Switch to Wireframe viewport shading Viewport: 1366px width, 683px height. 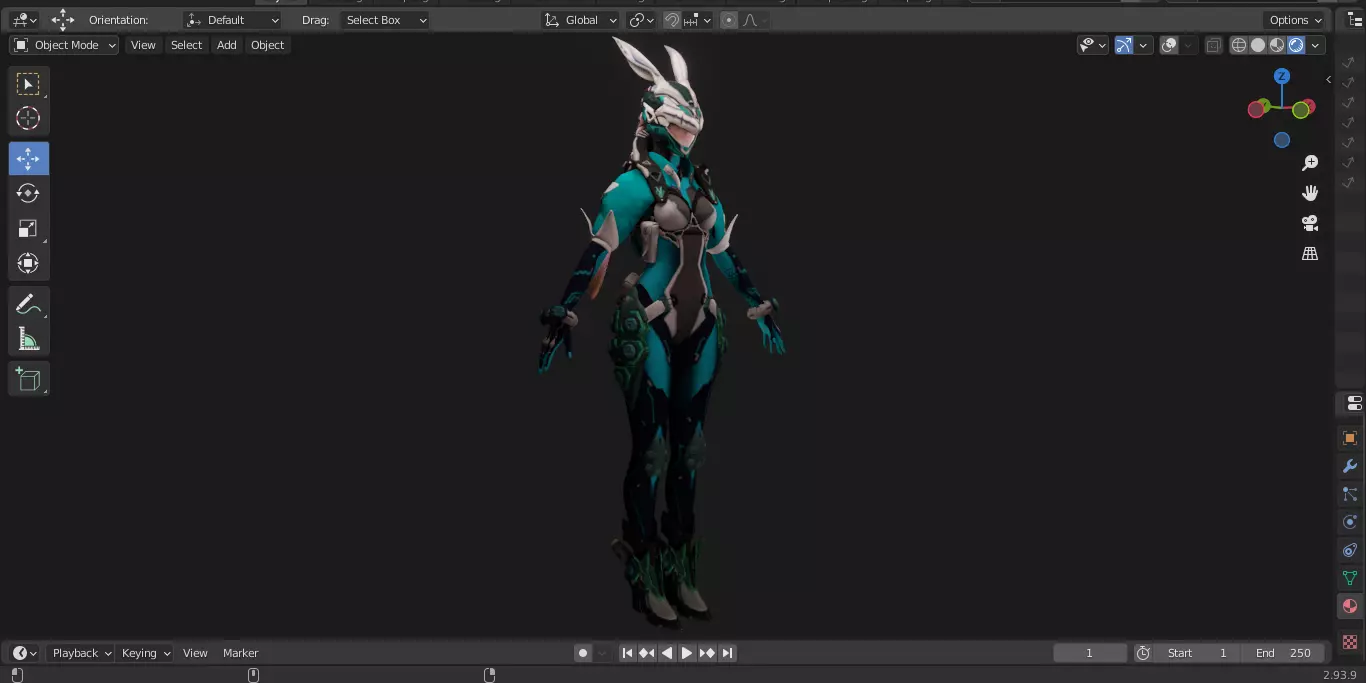1239,45
